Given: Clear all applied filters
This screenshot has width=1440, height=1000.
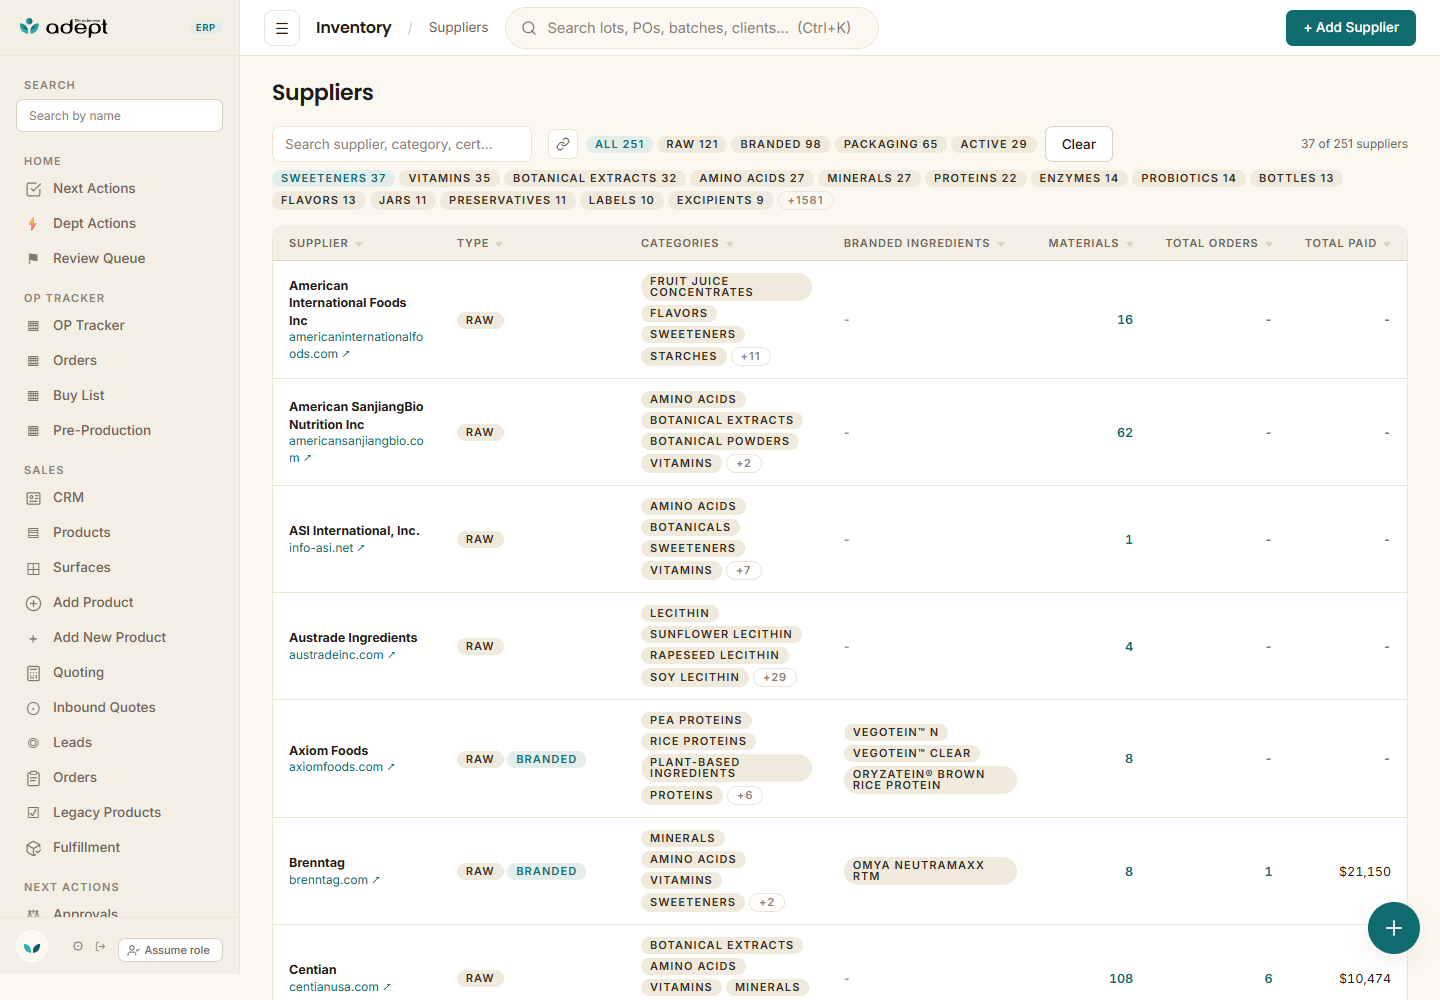Looking at the screenshot, I should 1079,144.
